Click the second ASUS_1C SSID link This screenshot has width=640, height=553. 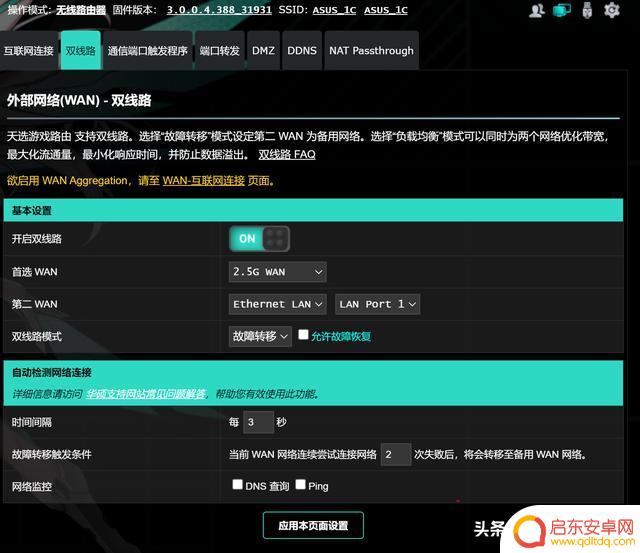click(x=386, y=10)
